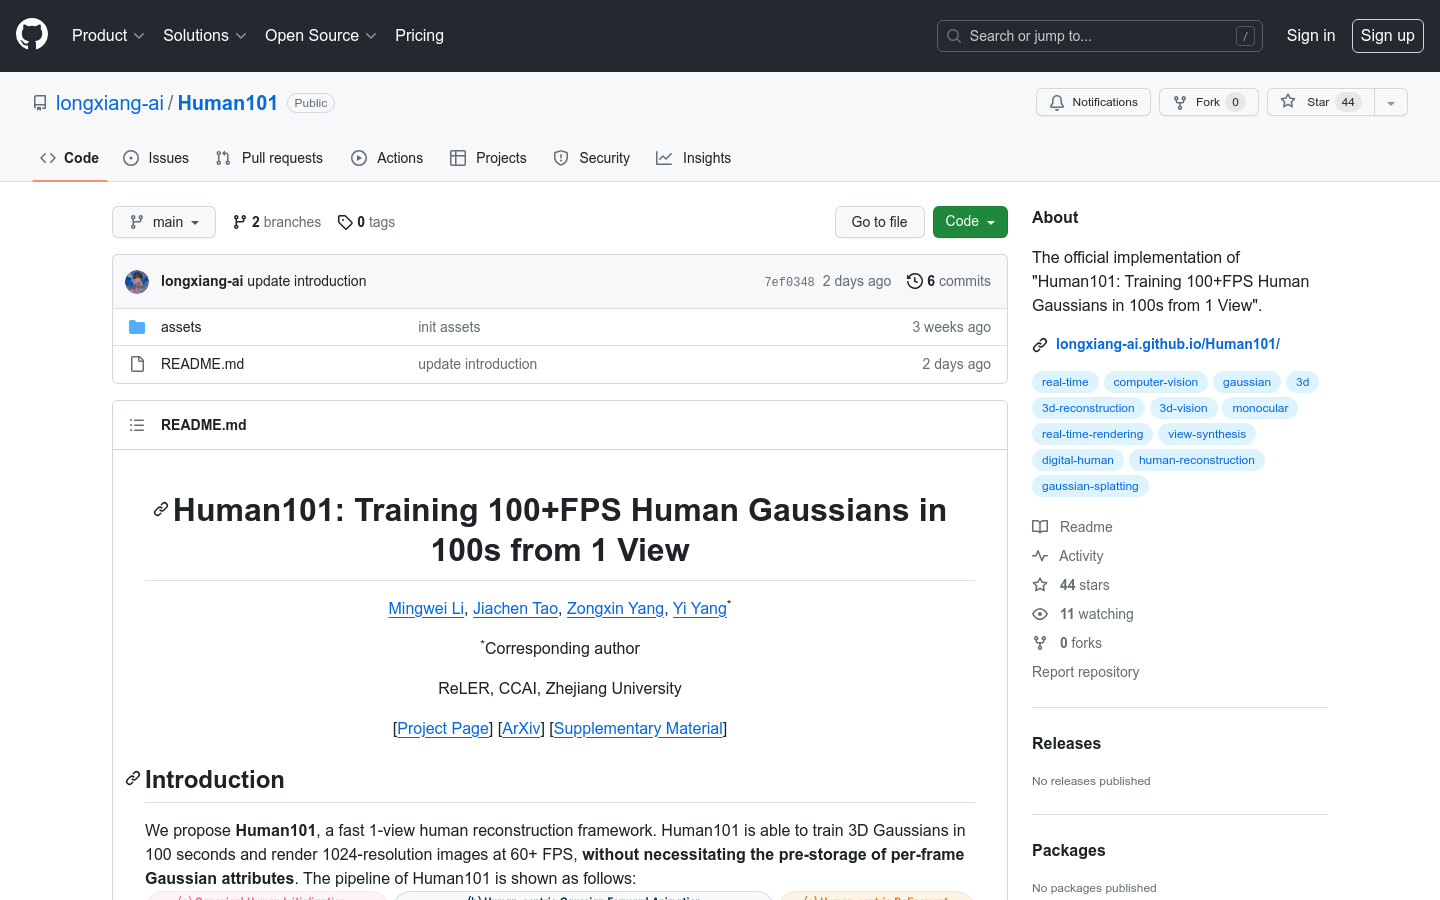Image resolution: width=1440 pixels, height=900 pixels.
Task: Open Yi Yang author link
Action: (x=700, y=608)
